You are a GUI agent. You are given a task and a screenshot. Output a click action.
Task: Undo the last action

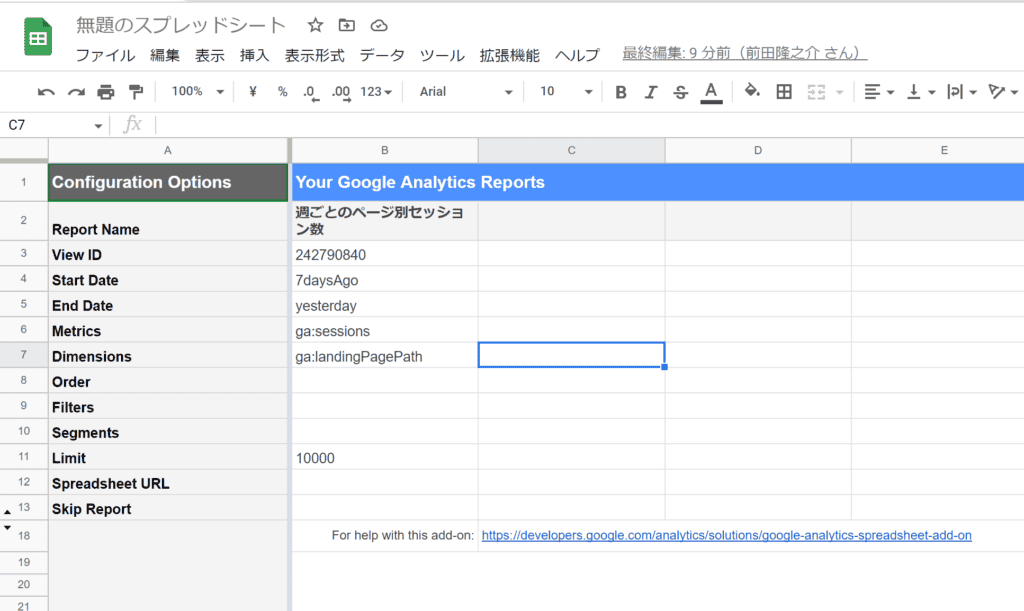46,92
